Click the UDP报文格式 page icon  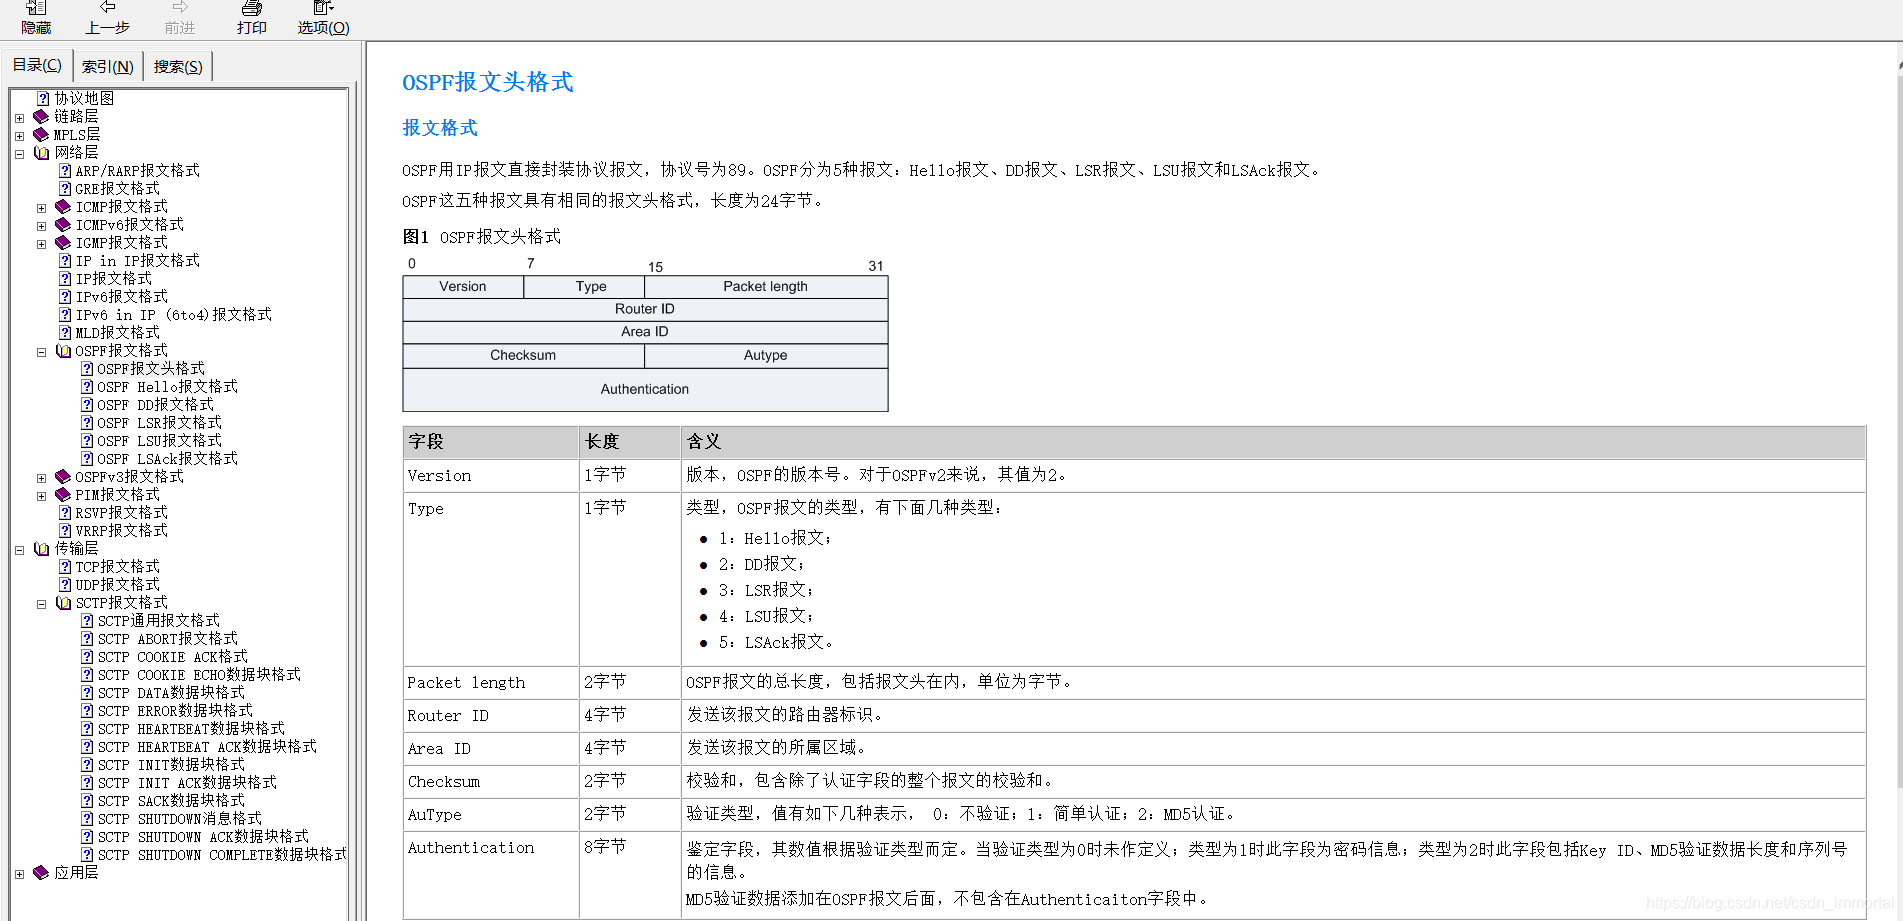point(65,585)
